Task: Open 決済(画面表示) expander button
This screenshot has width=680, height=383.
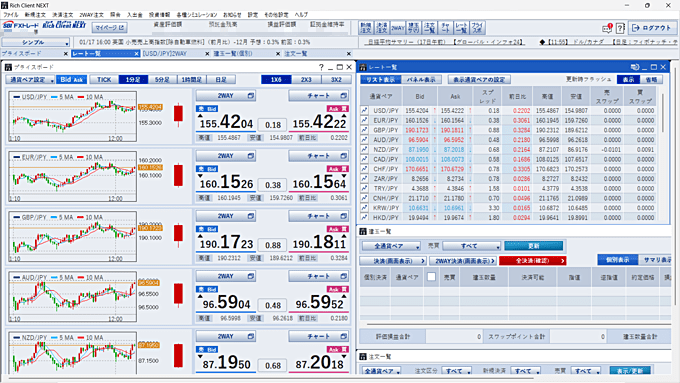Action: click(393, 261)
